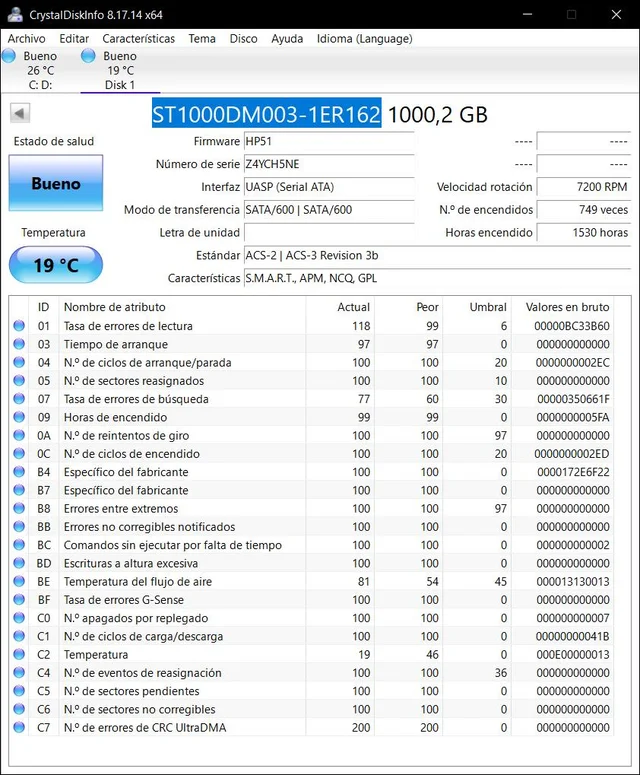Click status orb for attribute 09
The width and height of the screenshot is (640, 775).
[19, 417]
